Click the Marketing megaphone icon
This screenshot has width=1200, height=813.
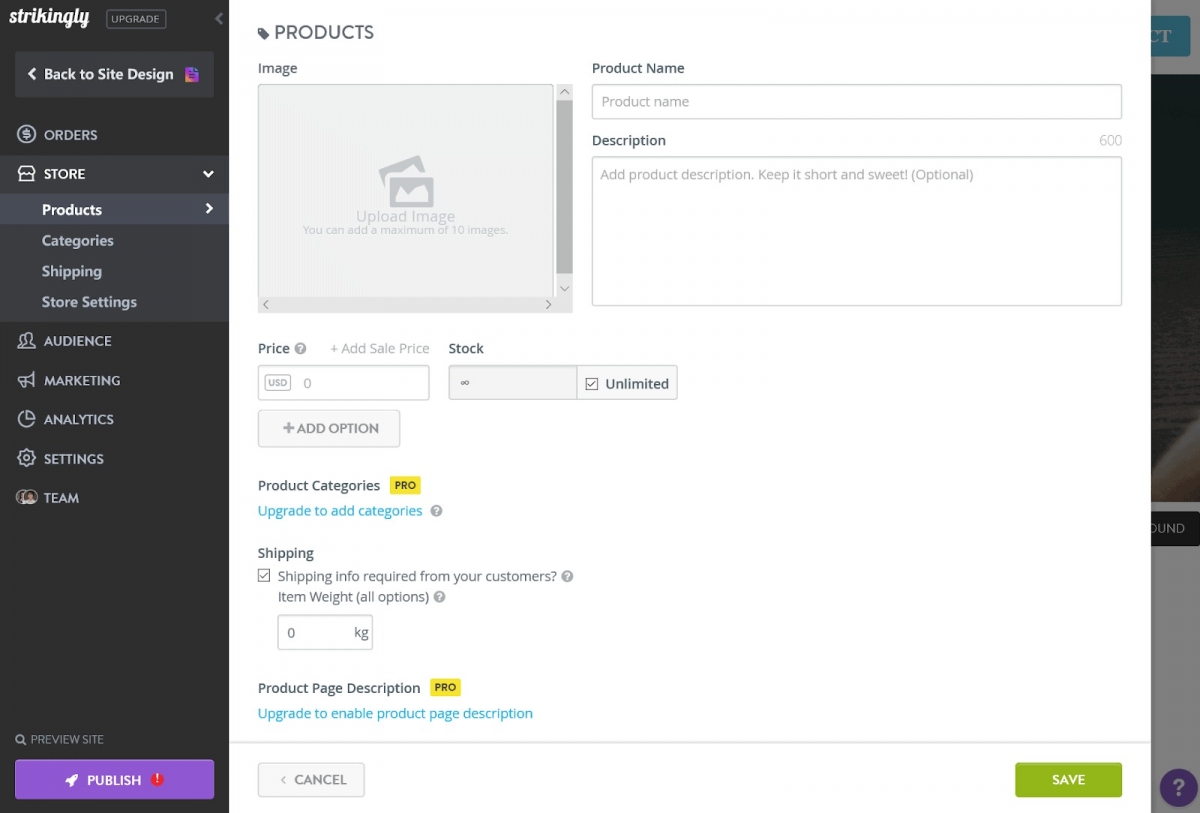(x=26, y=381)
